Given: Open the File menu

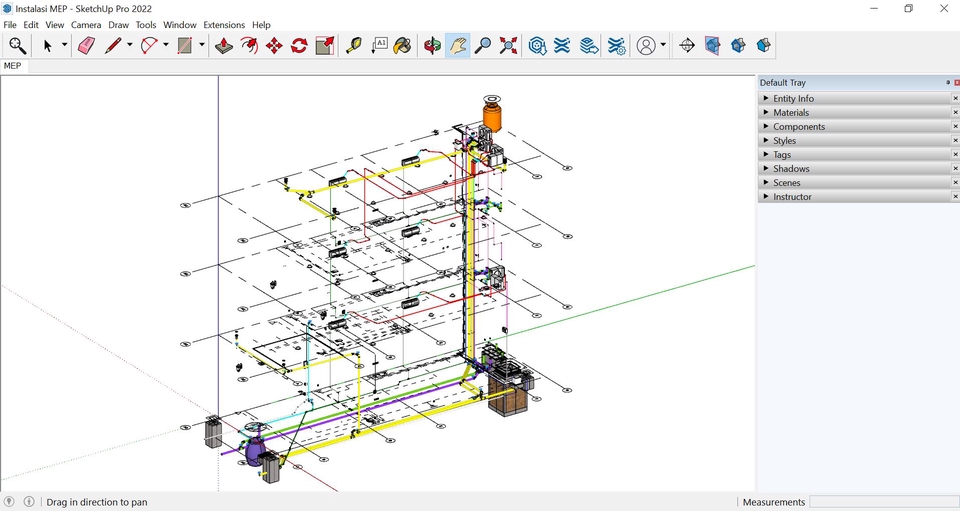Looking at the screenshot, I should click(x=10, y=25).
